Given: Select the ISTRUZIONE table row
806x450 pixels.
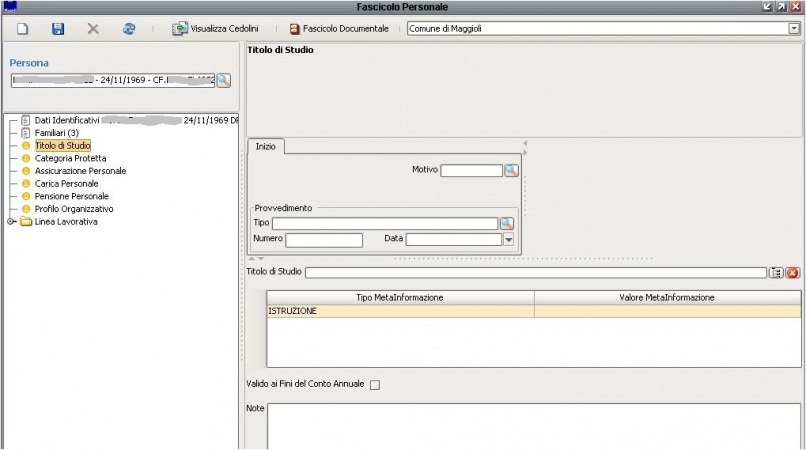Looking at the screenshot, I should 400,311.
